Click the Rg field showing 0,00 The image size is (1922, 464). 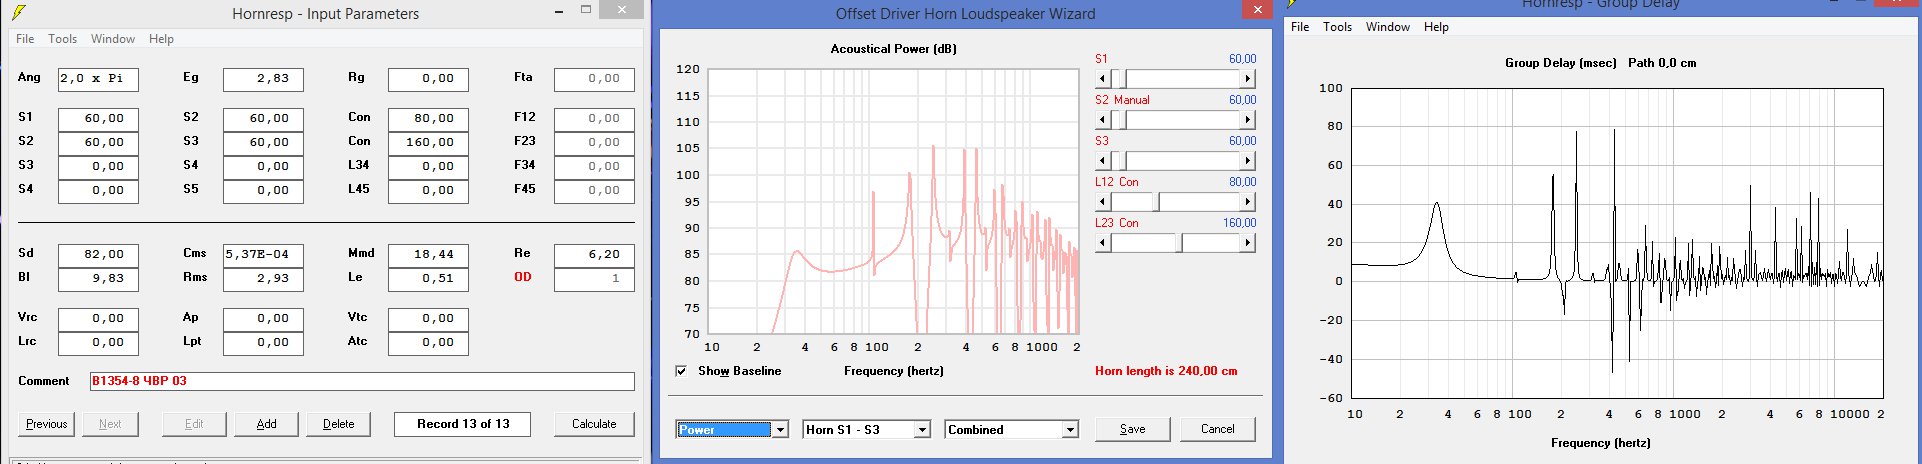pyautogui.click(x=428, y=79)
